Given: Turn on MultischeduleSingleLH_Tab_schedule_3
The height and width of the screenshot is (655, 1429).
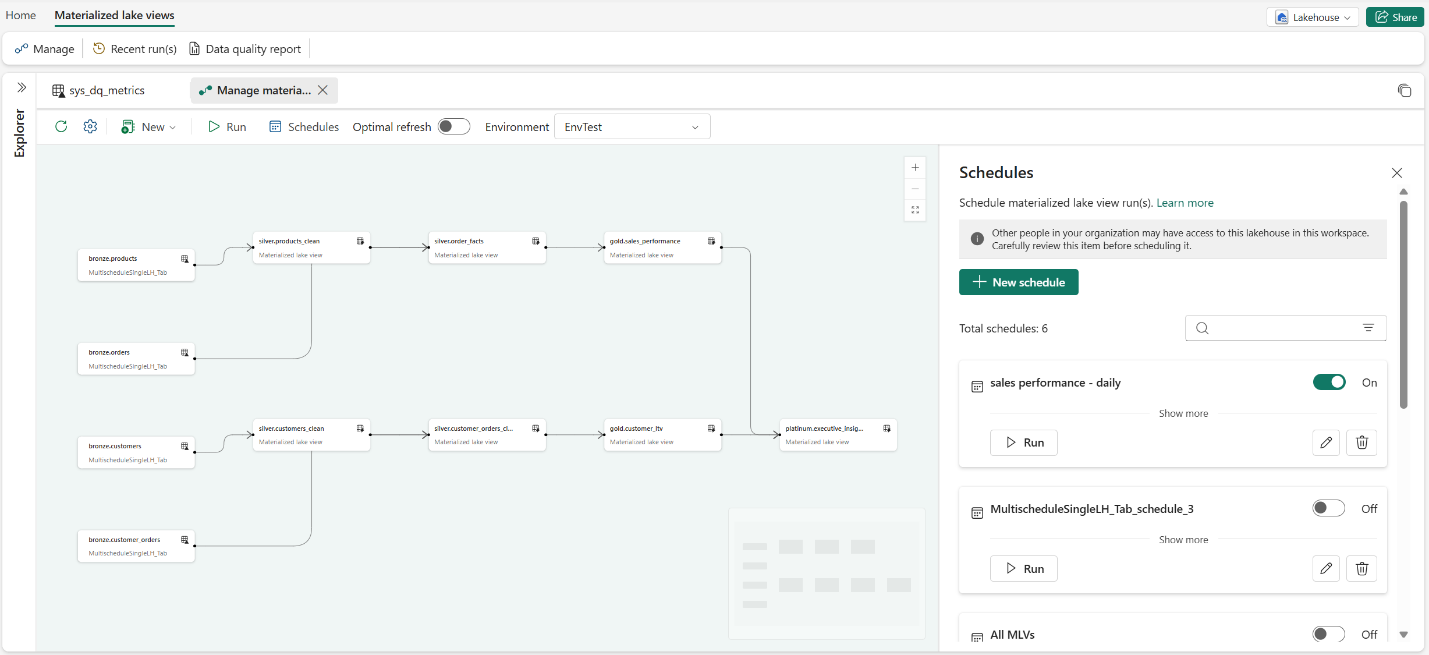Looking at the screenshot, I should 1328,508.
